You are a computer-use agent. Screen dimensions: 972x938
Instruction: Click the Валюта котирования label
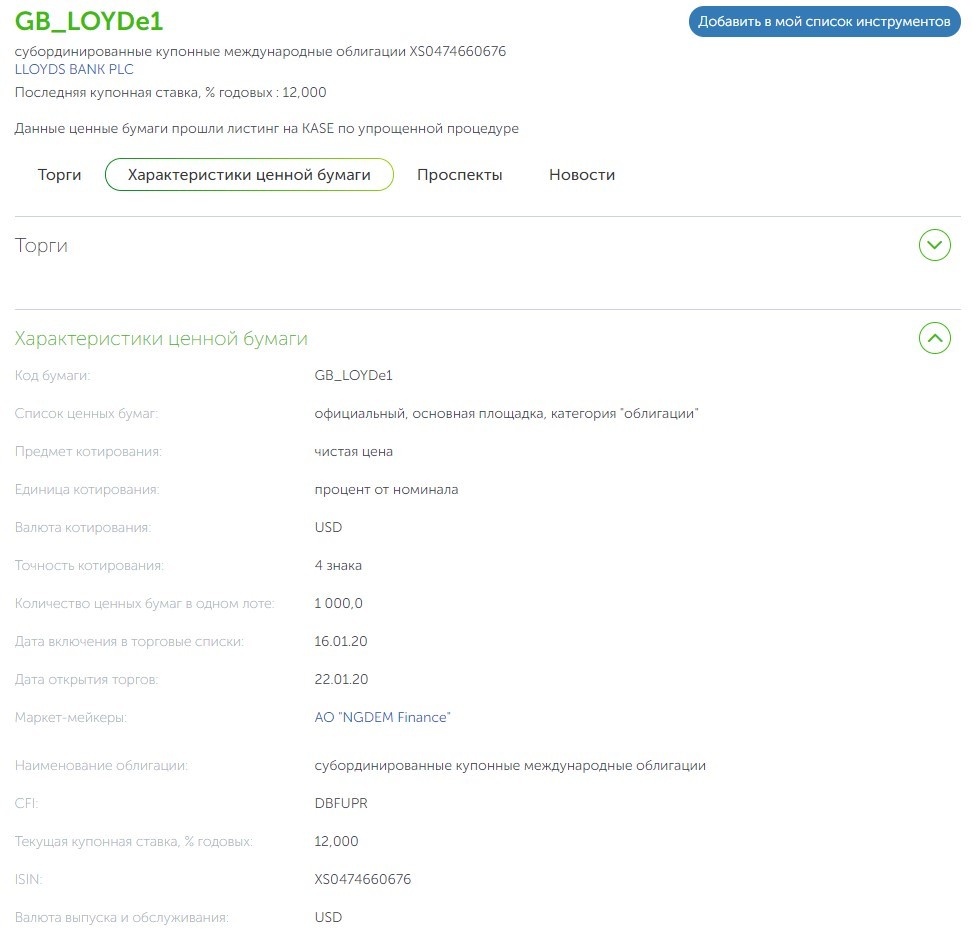(83, 528)
